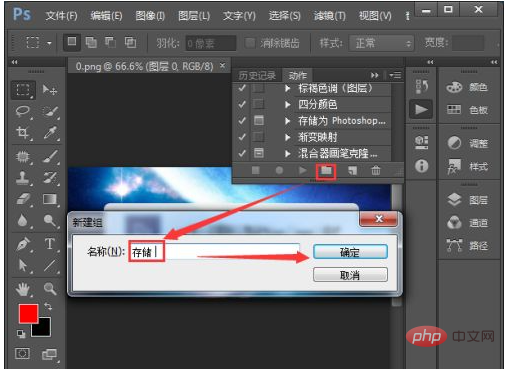Open the 图层(L) menu

pyautogui.click(x=194, y=16)
